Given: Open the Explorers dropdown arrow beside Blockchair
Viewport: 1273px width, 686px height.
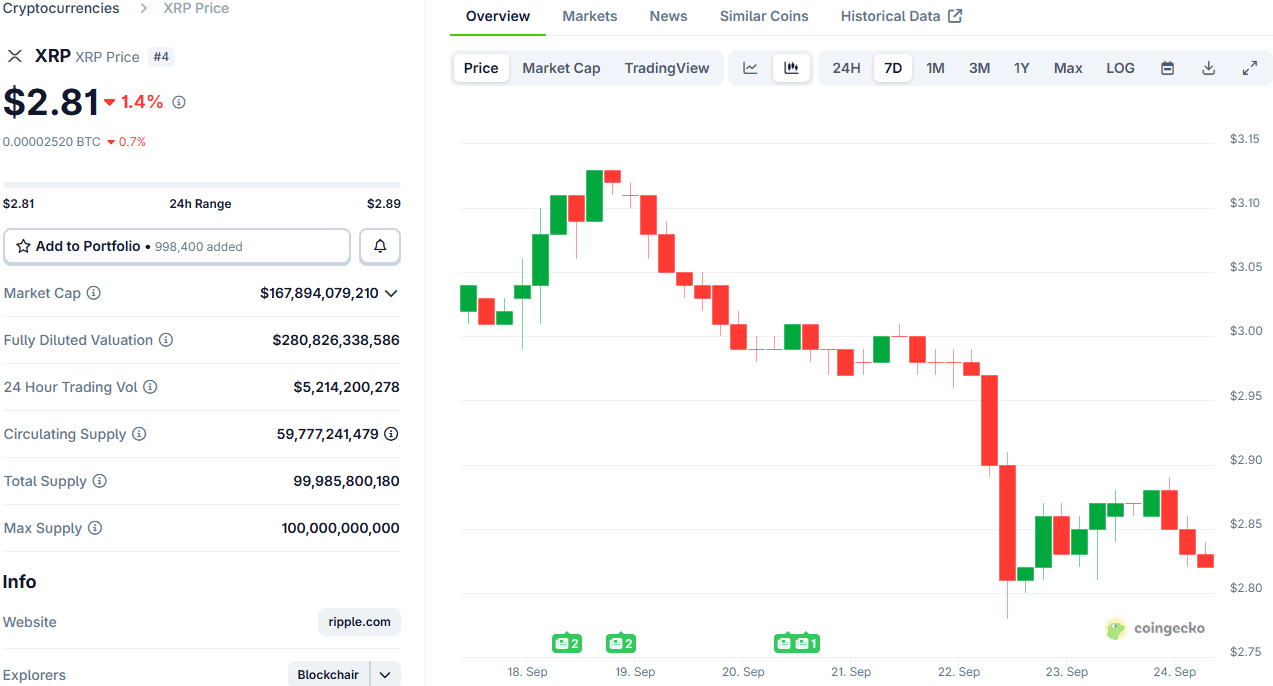Looking at the screenshot, I should click(x=385, y=675).
